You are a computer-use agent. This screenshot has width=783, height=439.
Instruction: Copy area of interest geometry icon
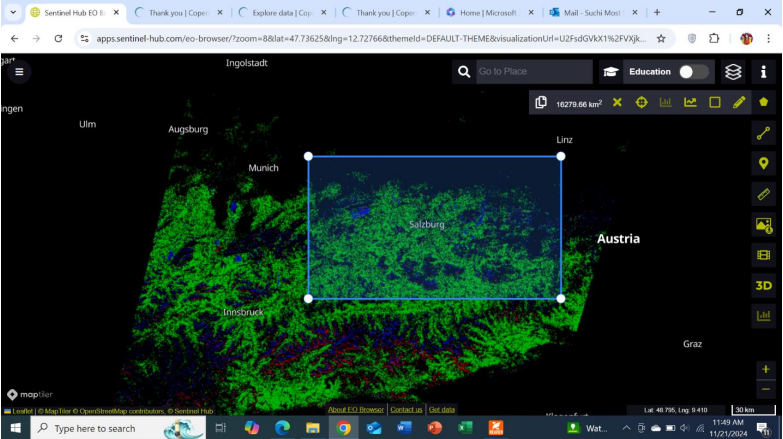(541, 102)
